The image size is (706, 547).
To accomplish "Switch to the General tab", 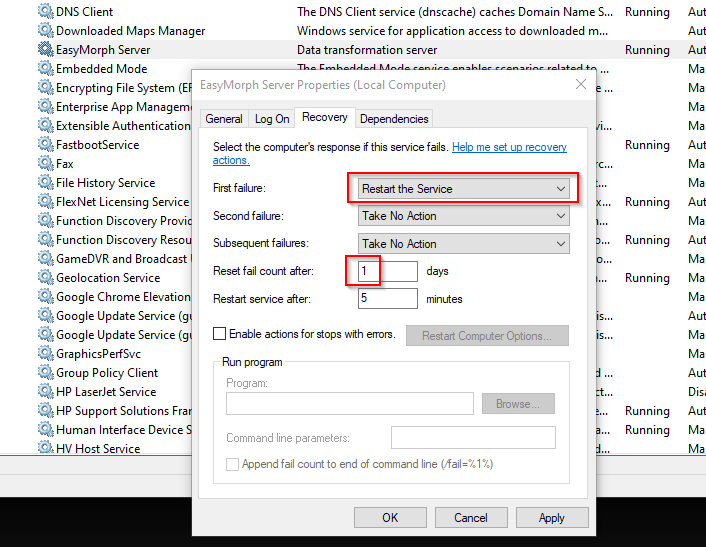I will tap(224, 119).
